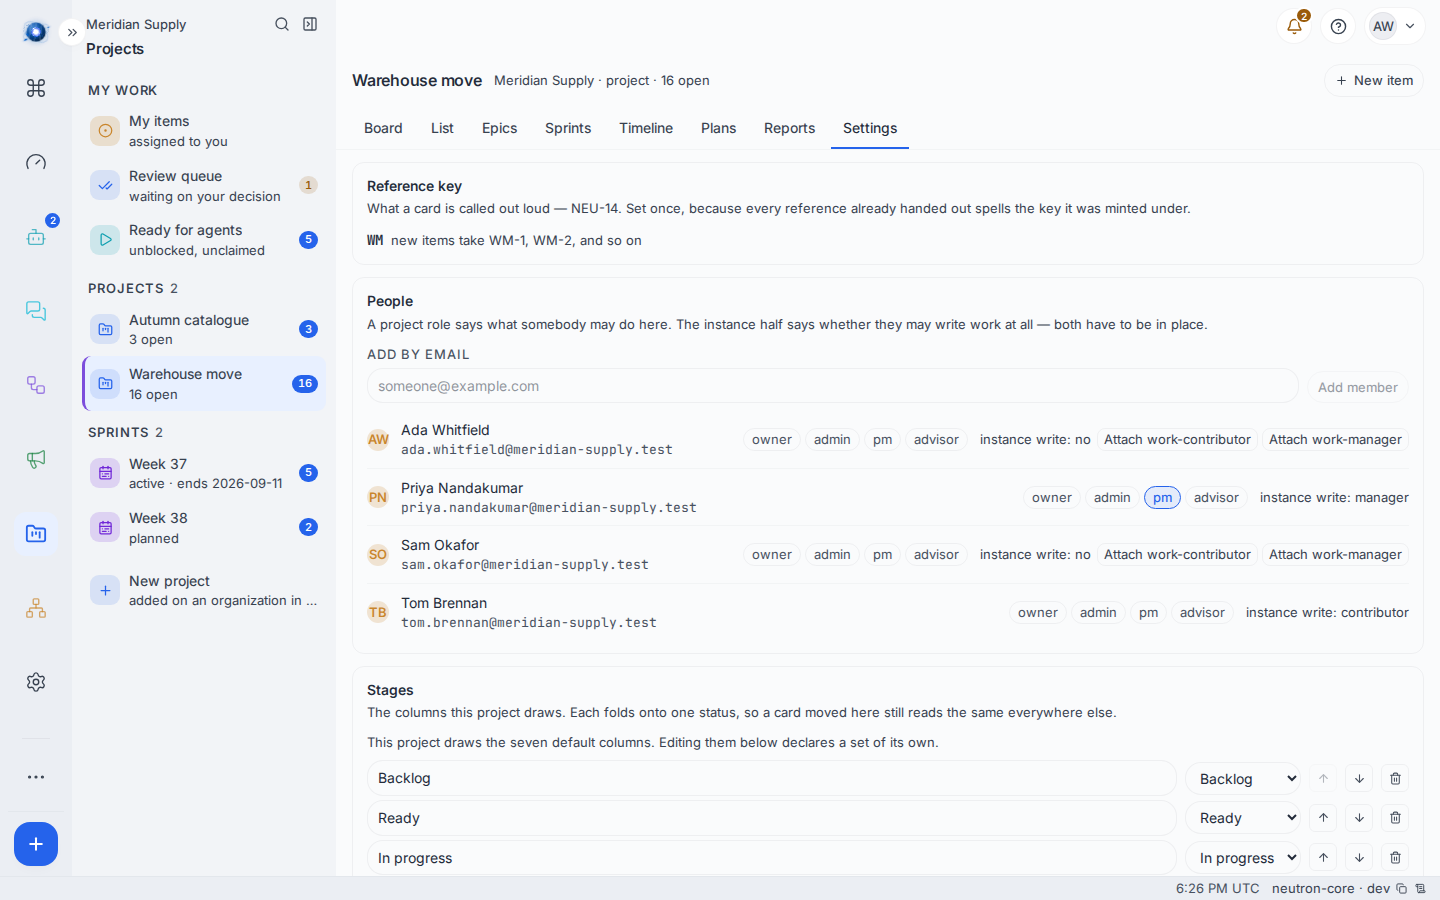The image size is (1440, 900).
Task: Delete the Backlog stage
Action: tap(1395, 779)
